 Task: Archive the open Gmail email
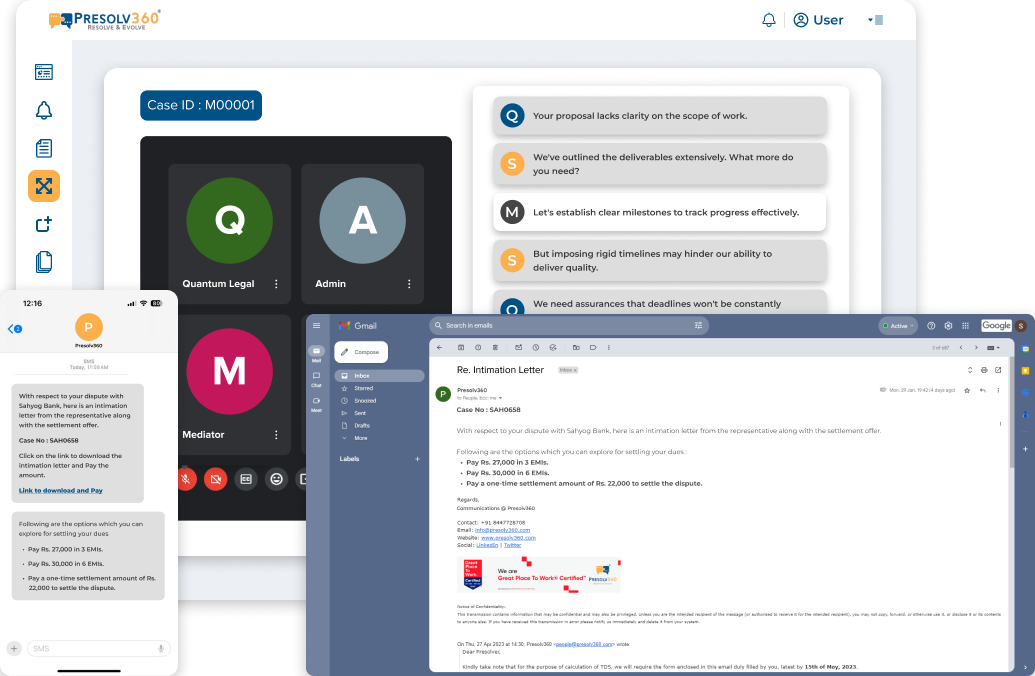pos(461,347)
